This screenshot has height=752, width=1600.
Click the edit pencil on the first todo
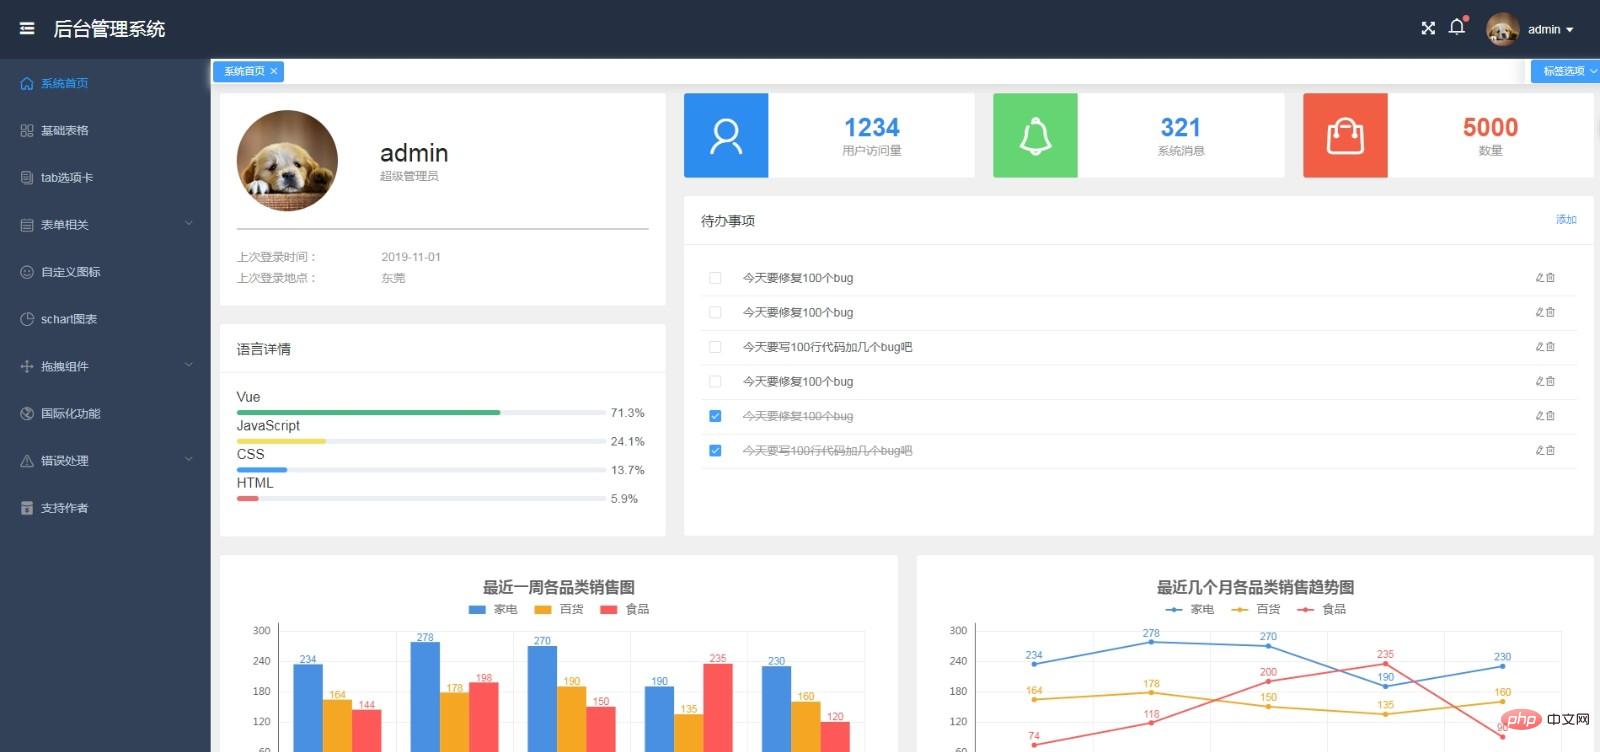(x=1540, y=278)
